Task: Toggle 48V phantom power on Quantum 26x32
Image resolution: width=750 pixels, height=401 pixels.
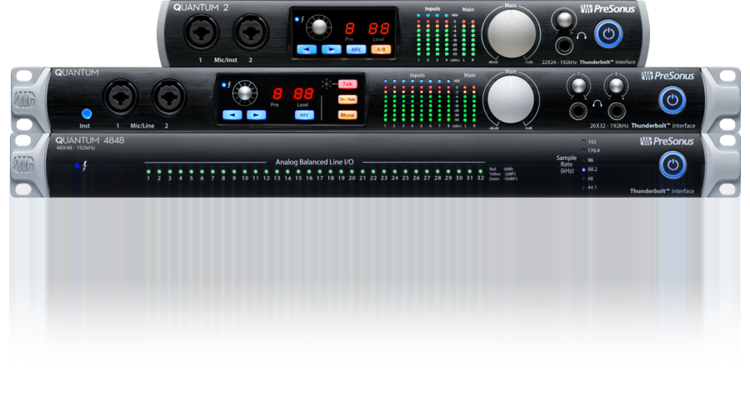Action: coord(303,115)
